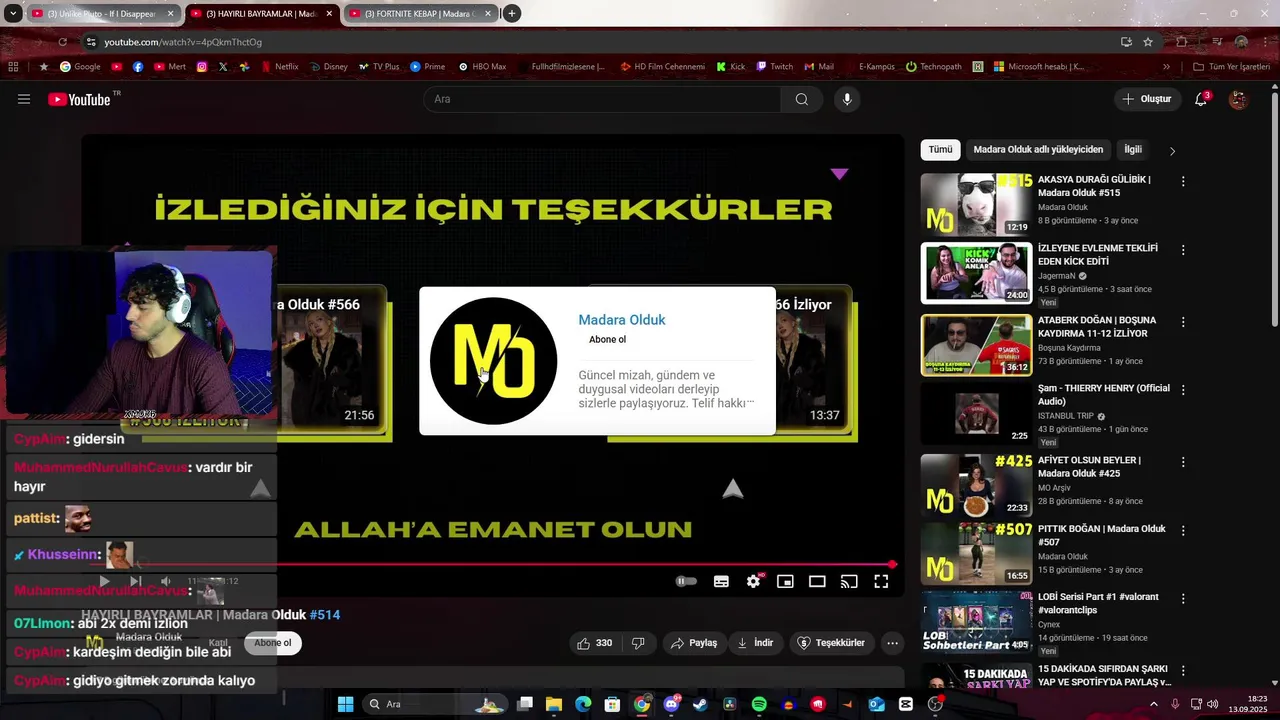Viewport: 1280px width, 720px height.
Task: Open the account avatar menu
Action: point(1238,99)
